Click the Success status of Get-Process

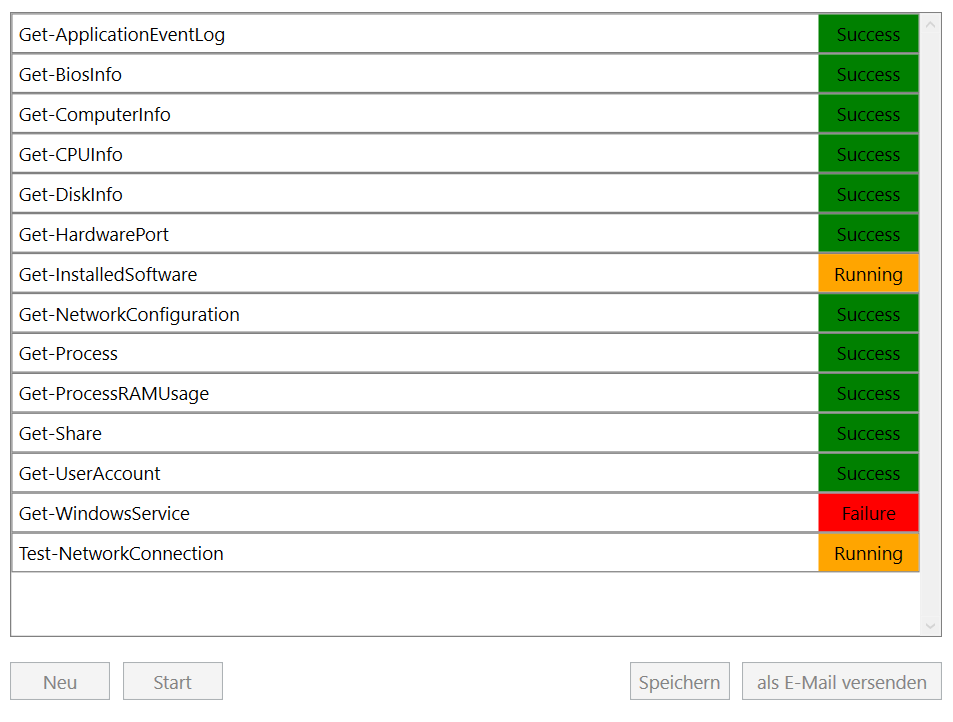(x=869, y=354)
